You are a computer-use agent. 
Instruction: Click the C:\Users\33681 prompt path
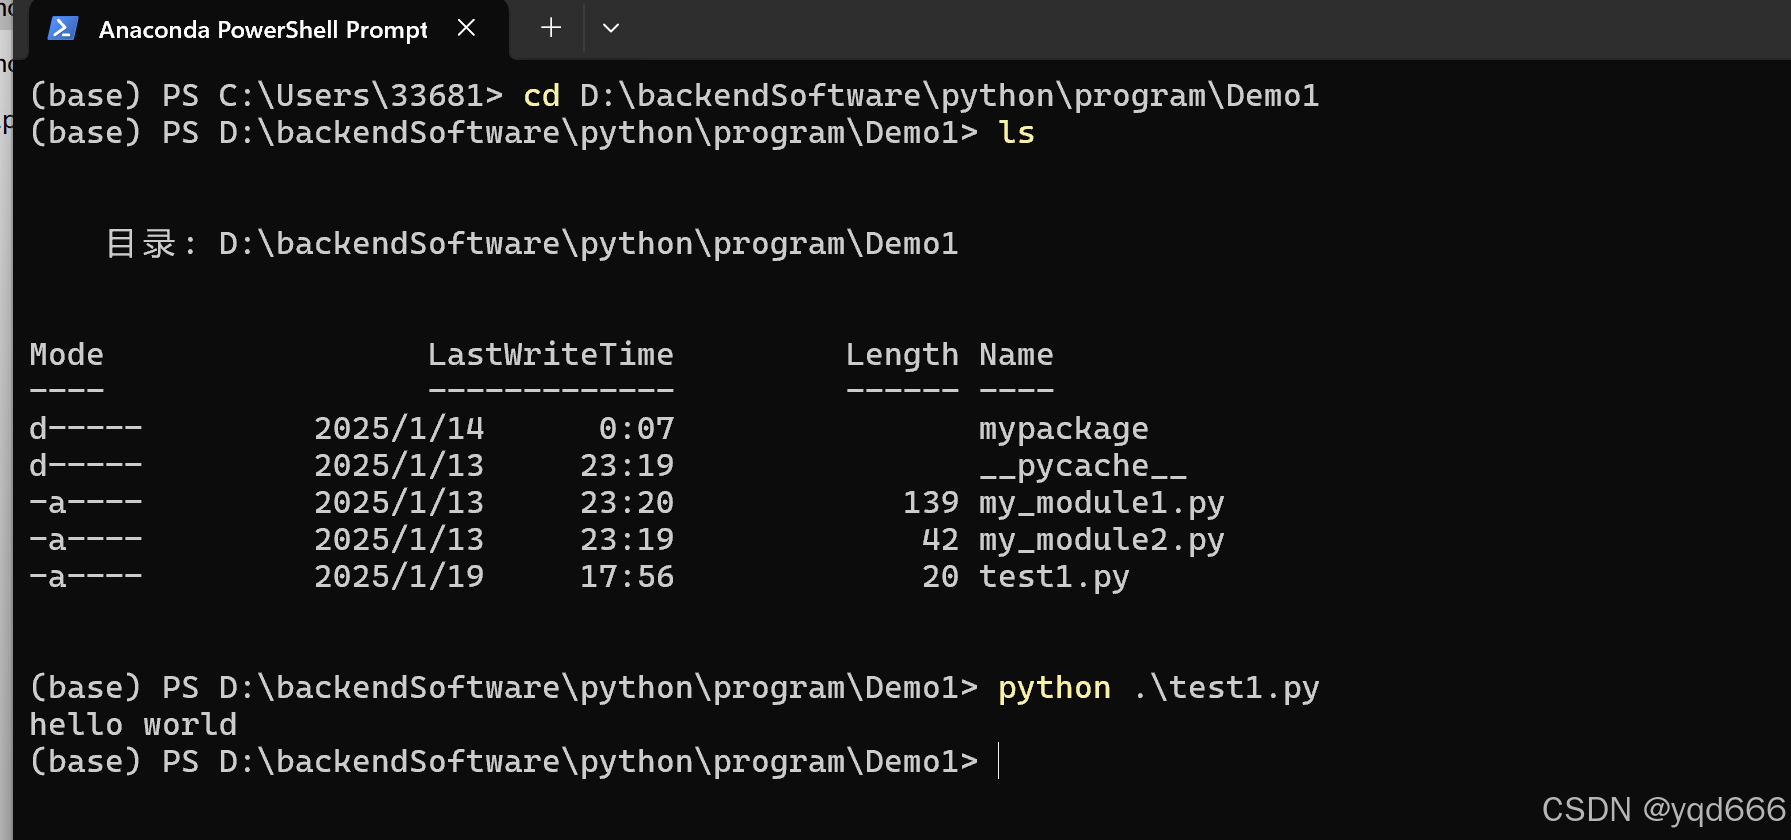click(x=351, y=95)
